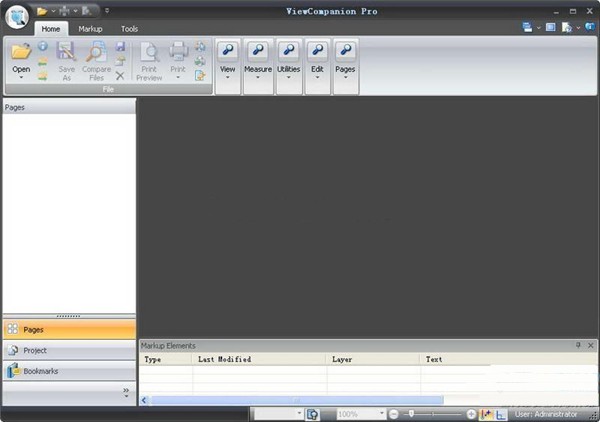
Task: Sort by the Last Modified column header
Action: tap(259, 359)
